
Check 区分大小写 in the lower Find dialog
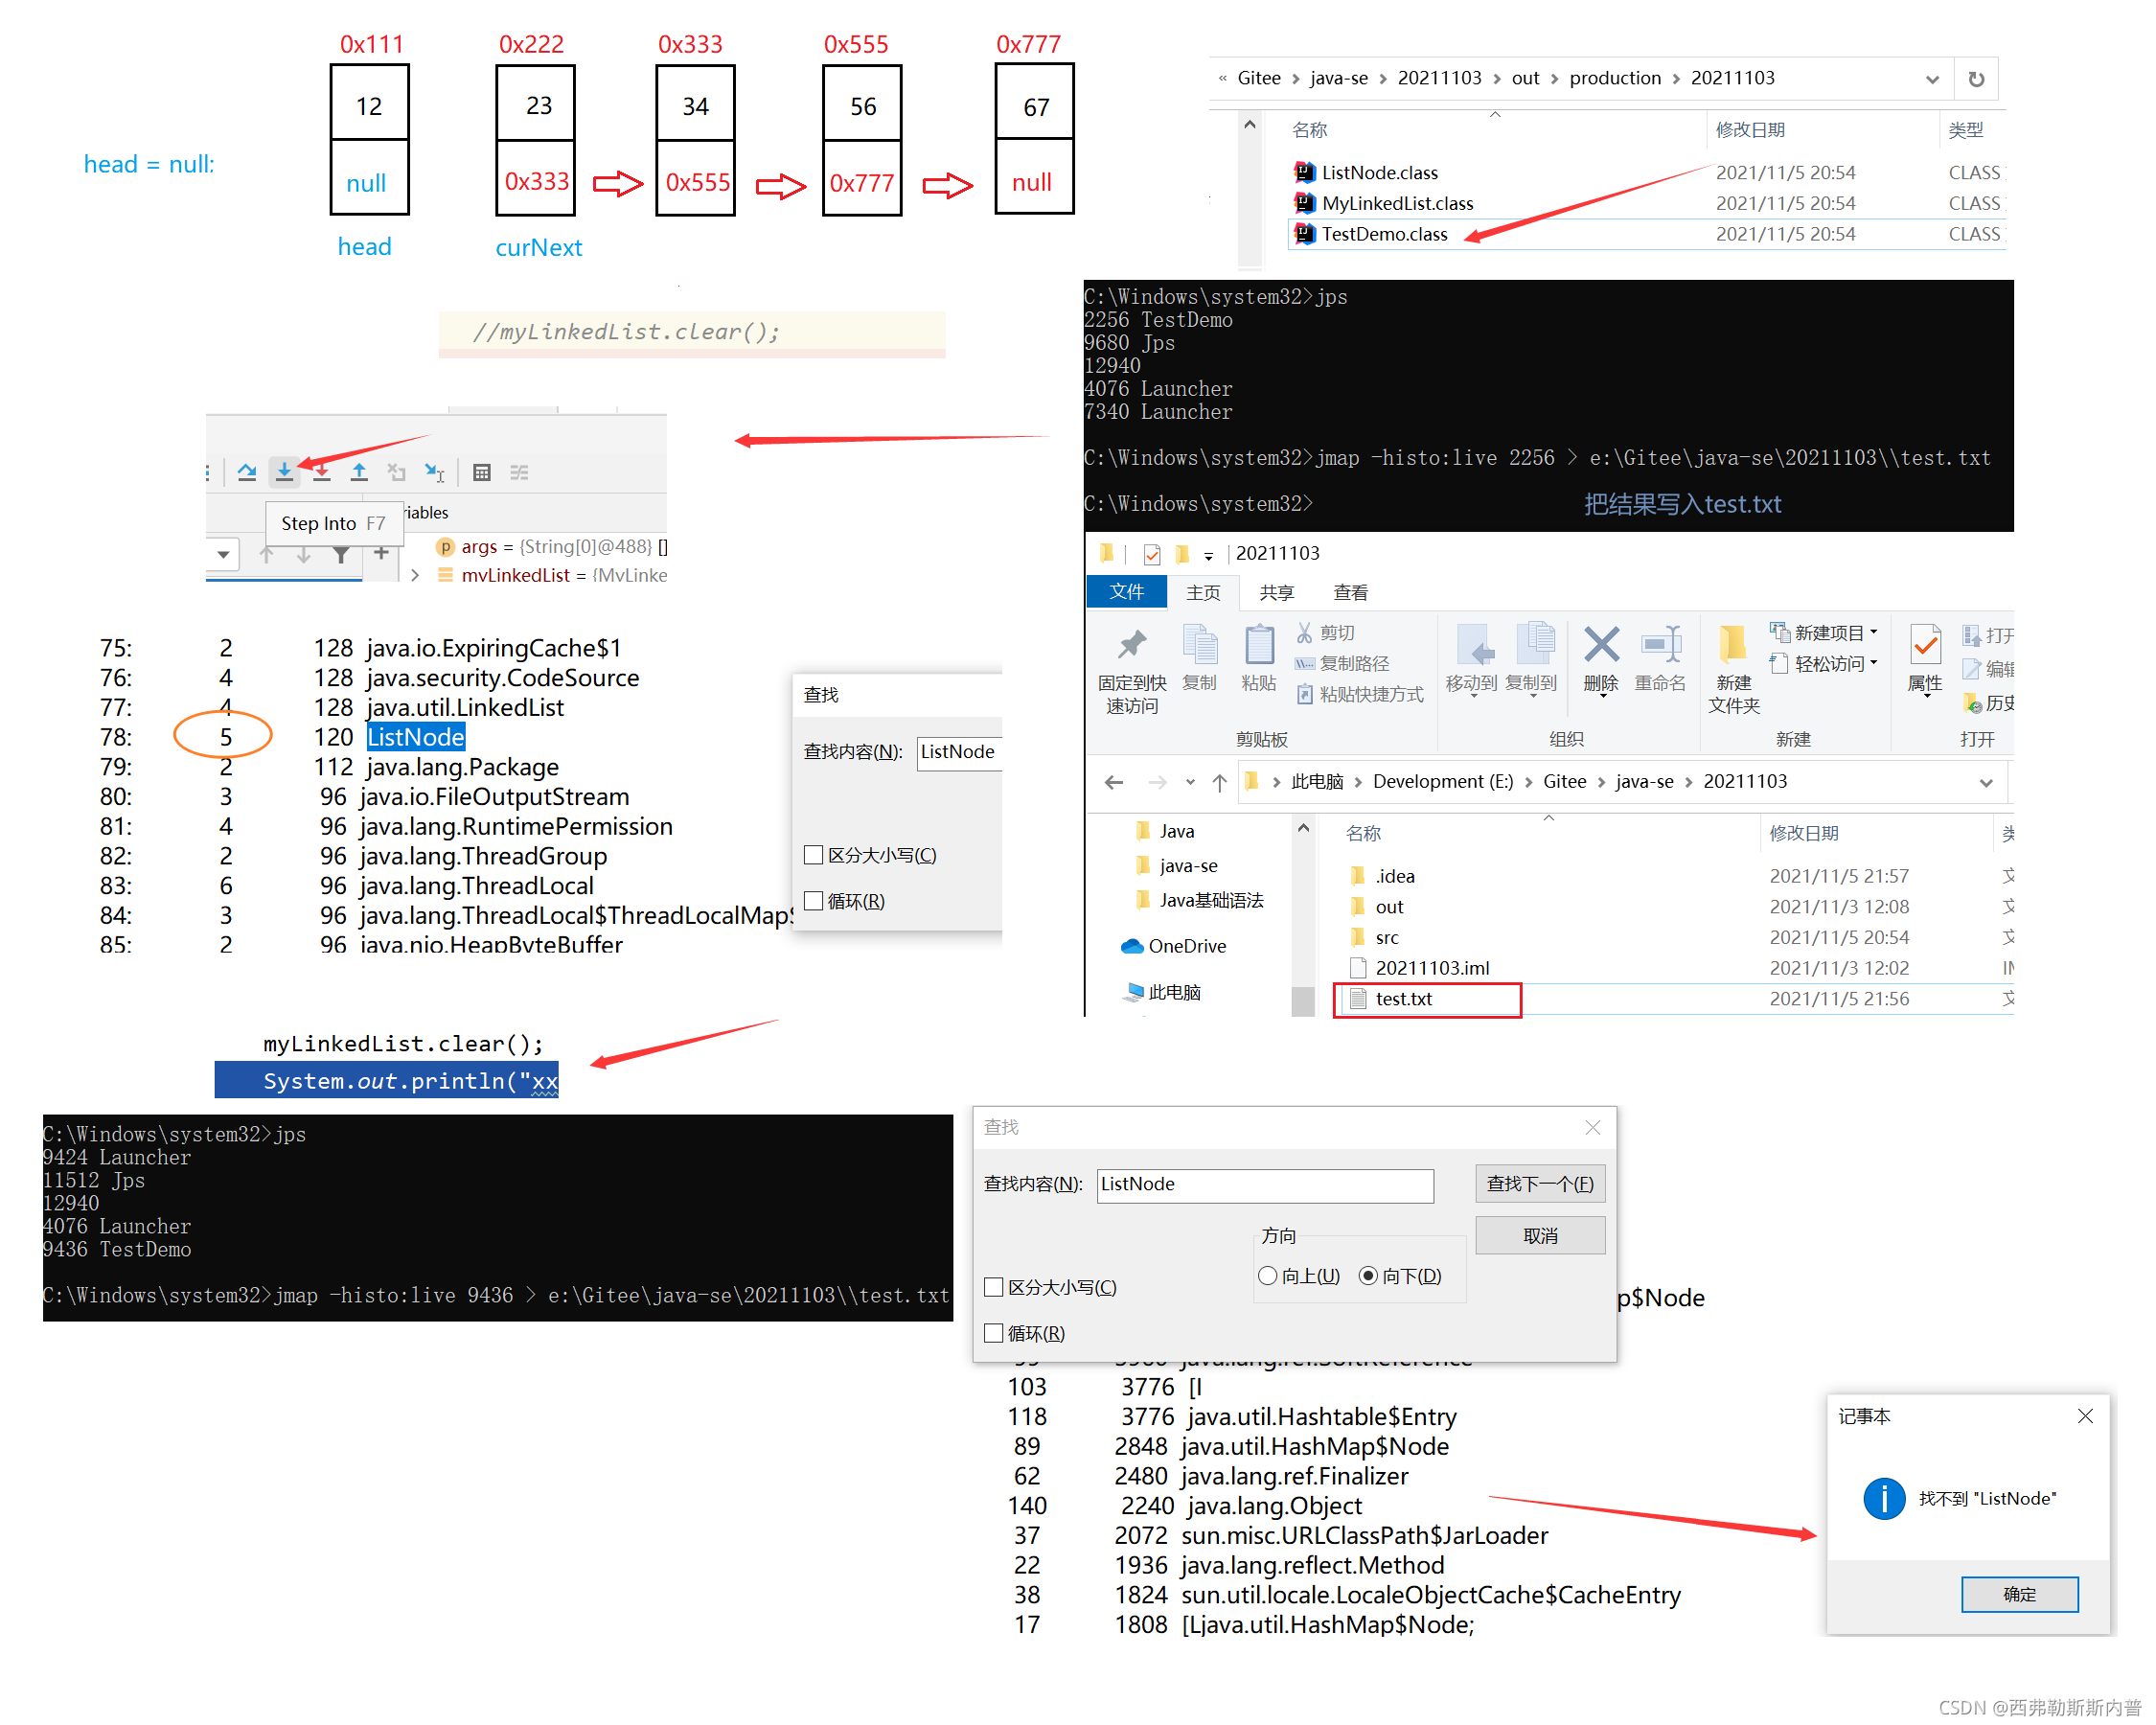tap(993, 1287)
